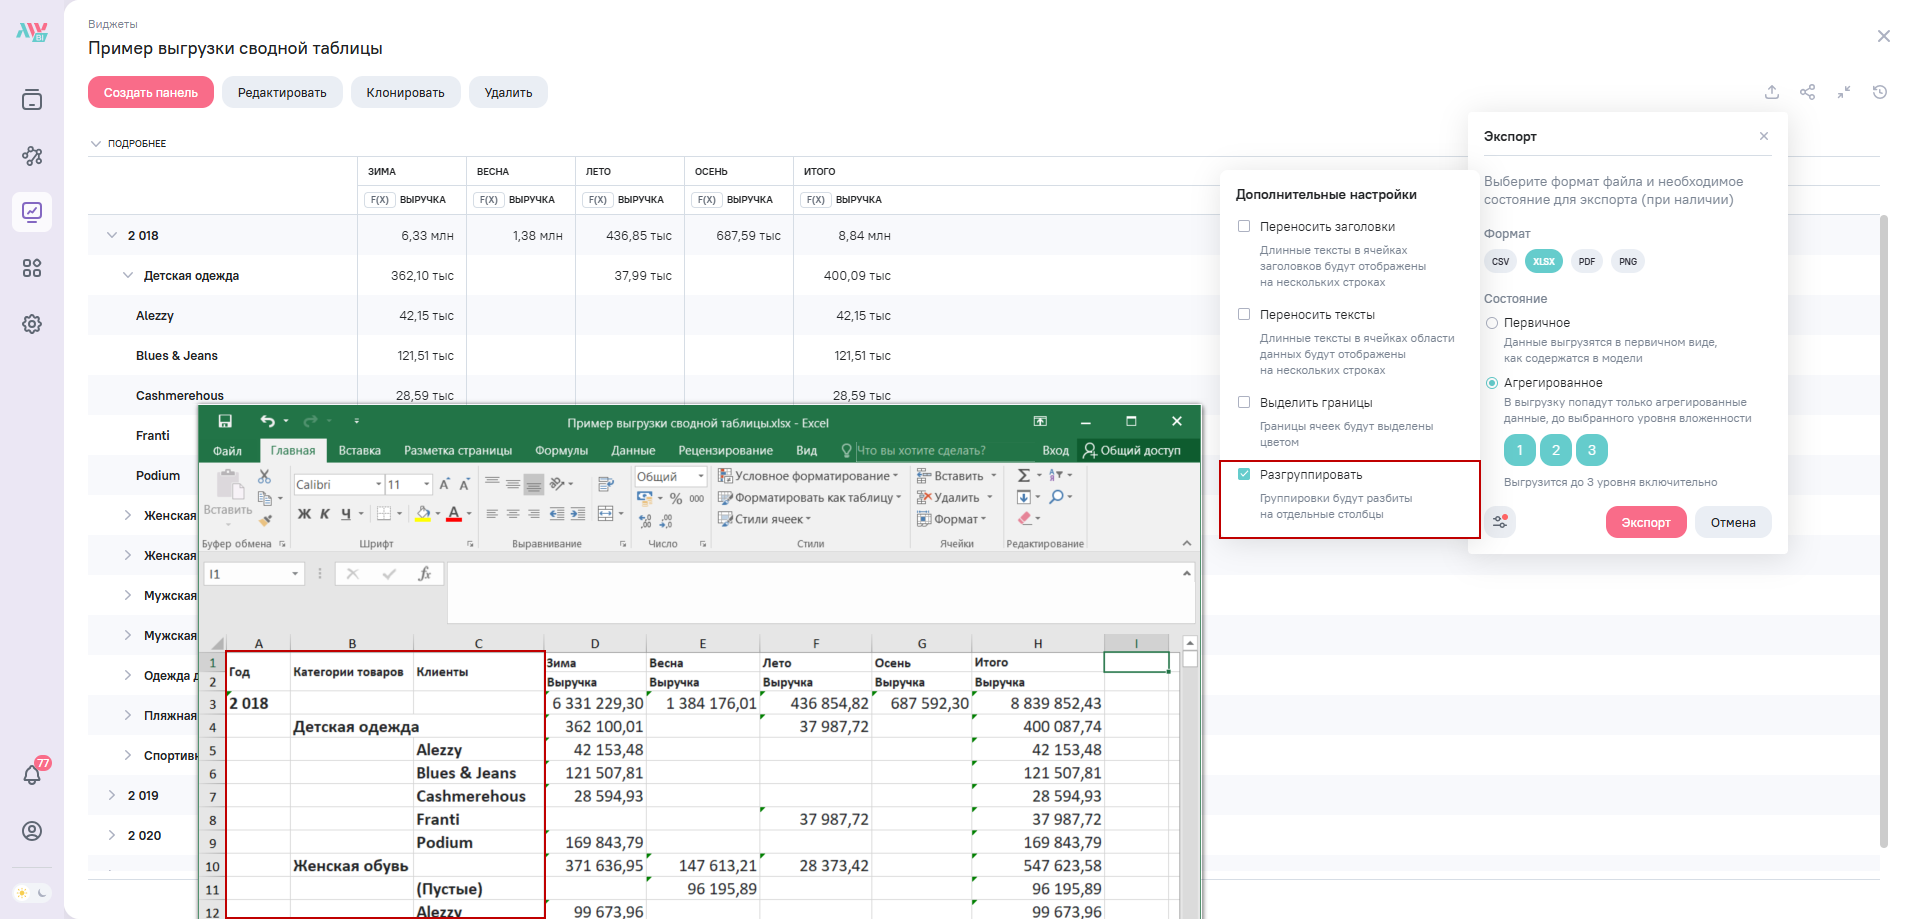Open the history icon at top right

[x=1879, y=92]
